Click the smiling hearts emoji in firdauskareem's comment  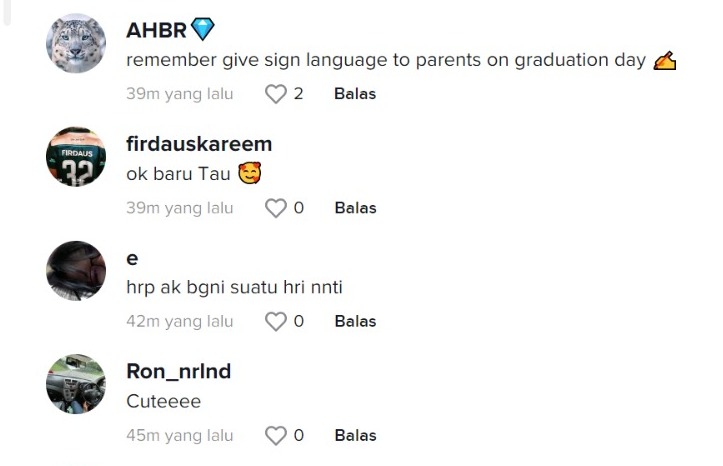[x=249, y=174]
